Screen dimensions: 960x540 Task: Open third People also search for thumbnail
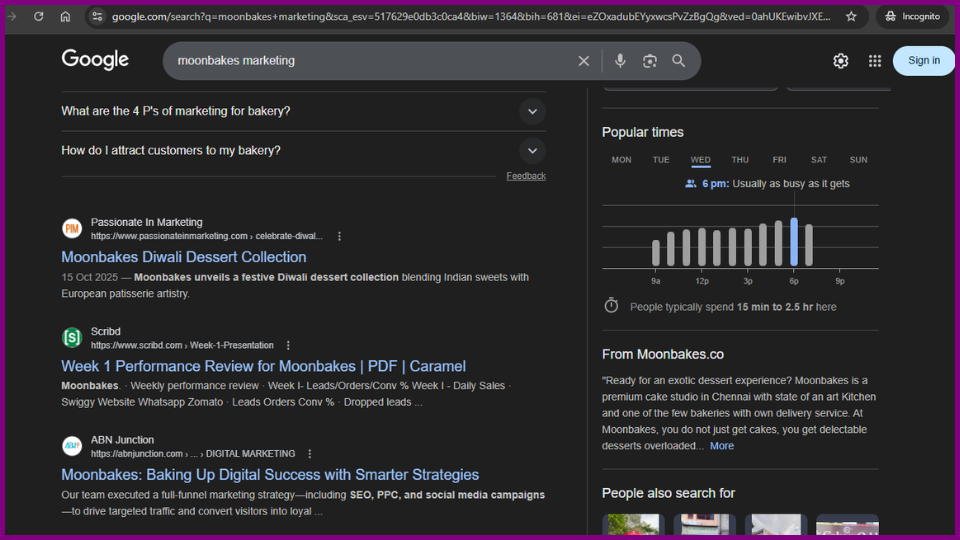776,525
